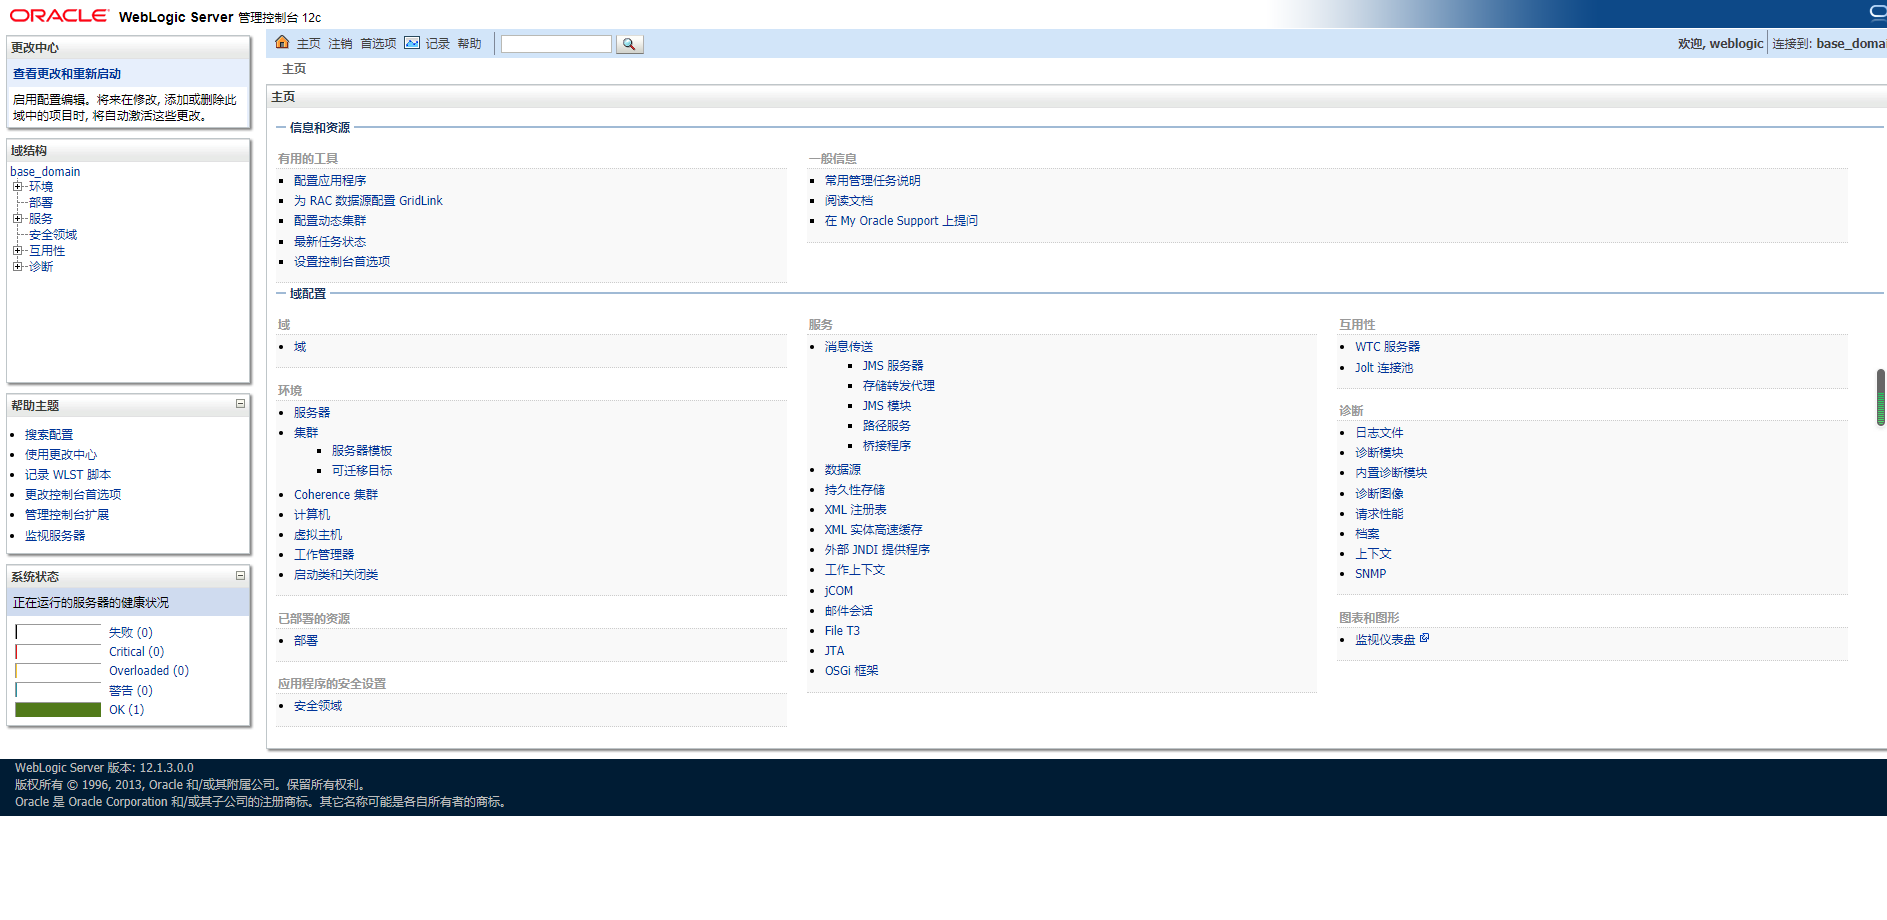The height and width of the screenshot is (920, 1887).
Task: Open 搜索配置 help topic
Action: (49, 435)
